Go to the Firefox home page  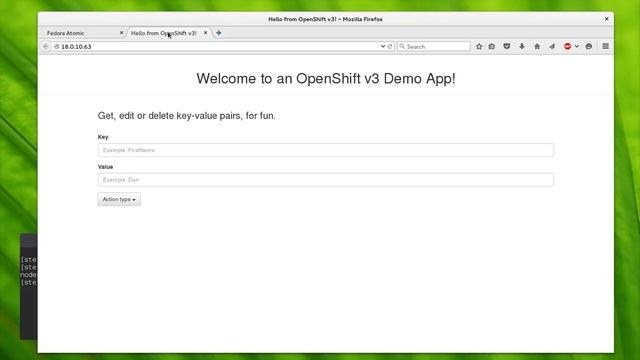[537, 47]
